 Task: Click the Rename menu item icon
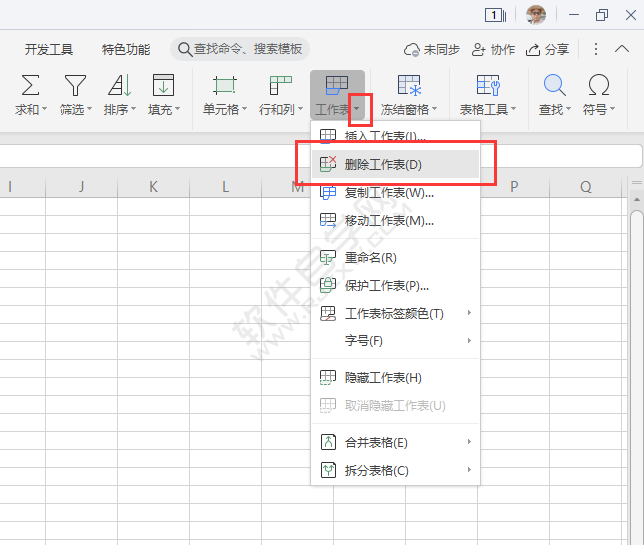point(328,258)
